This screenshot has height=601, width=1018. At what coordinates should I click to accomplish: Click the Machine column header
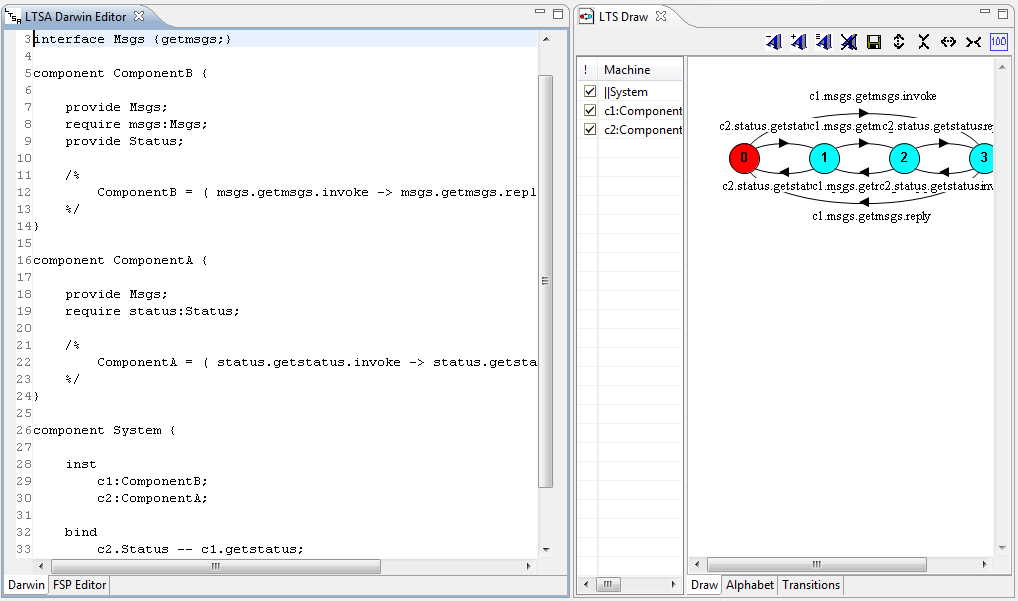tap(627, 70)
